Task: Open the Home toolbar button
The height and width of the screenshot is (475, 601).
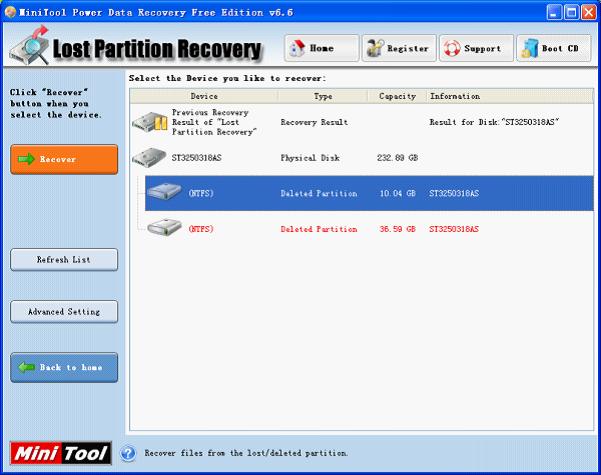Action: (x=322, y=48)
